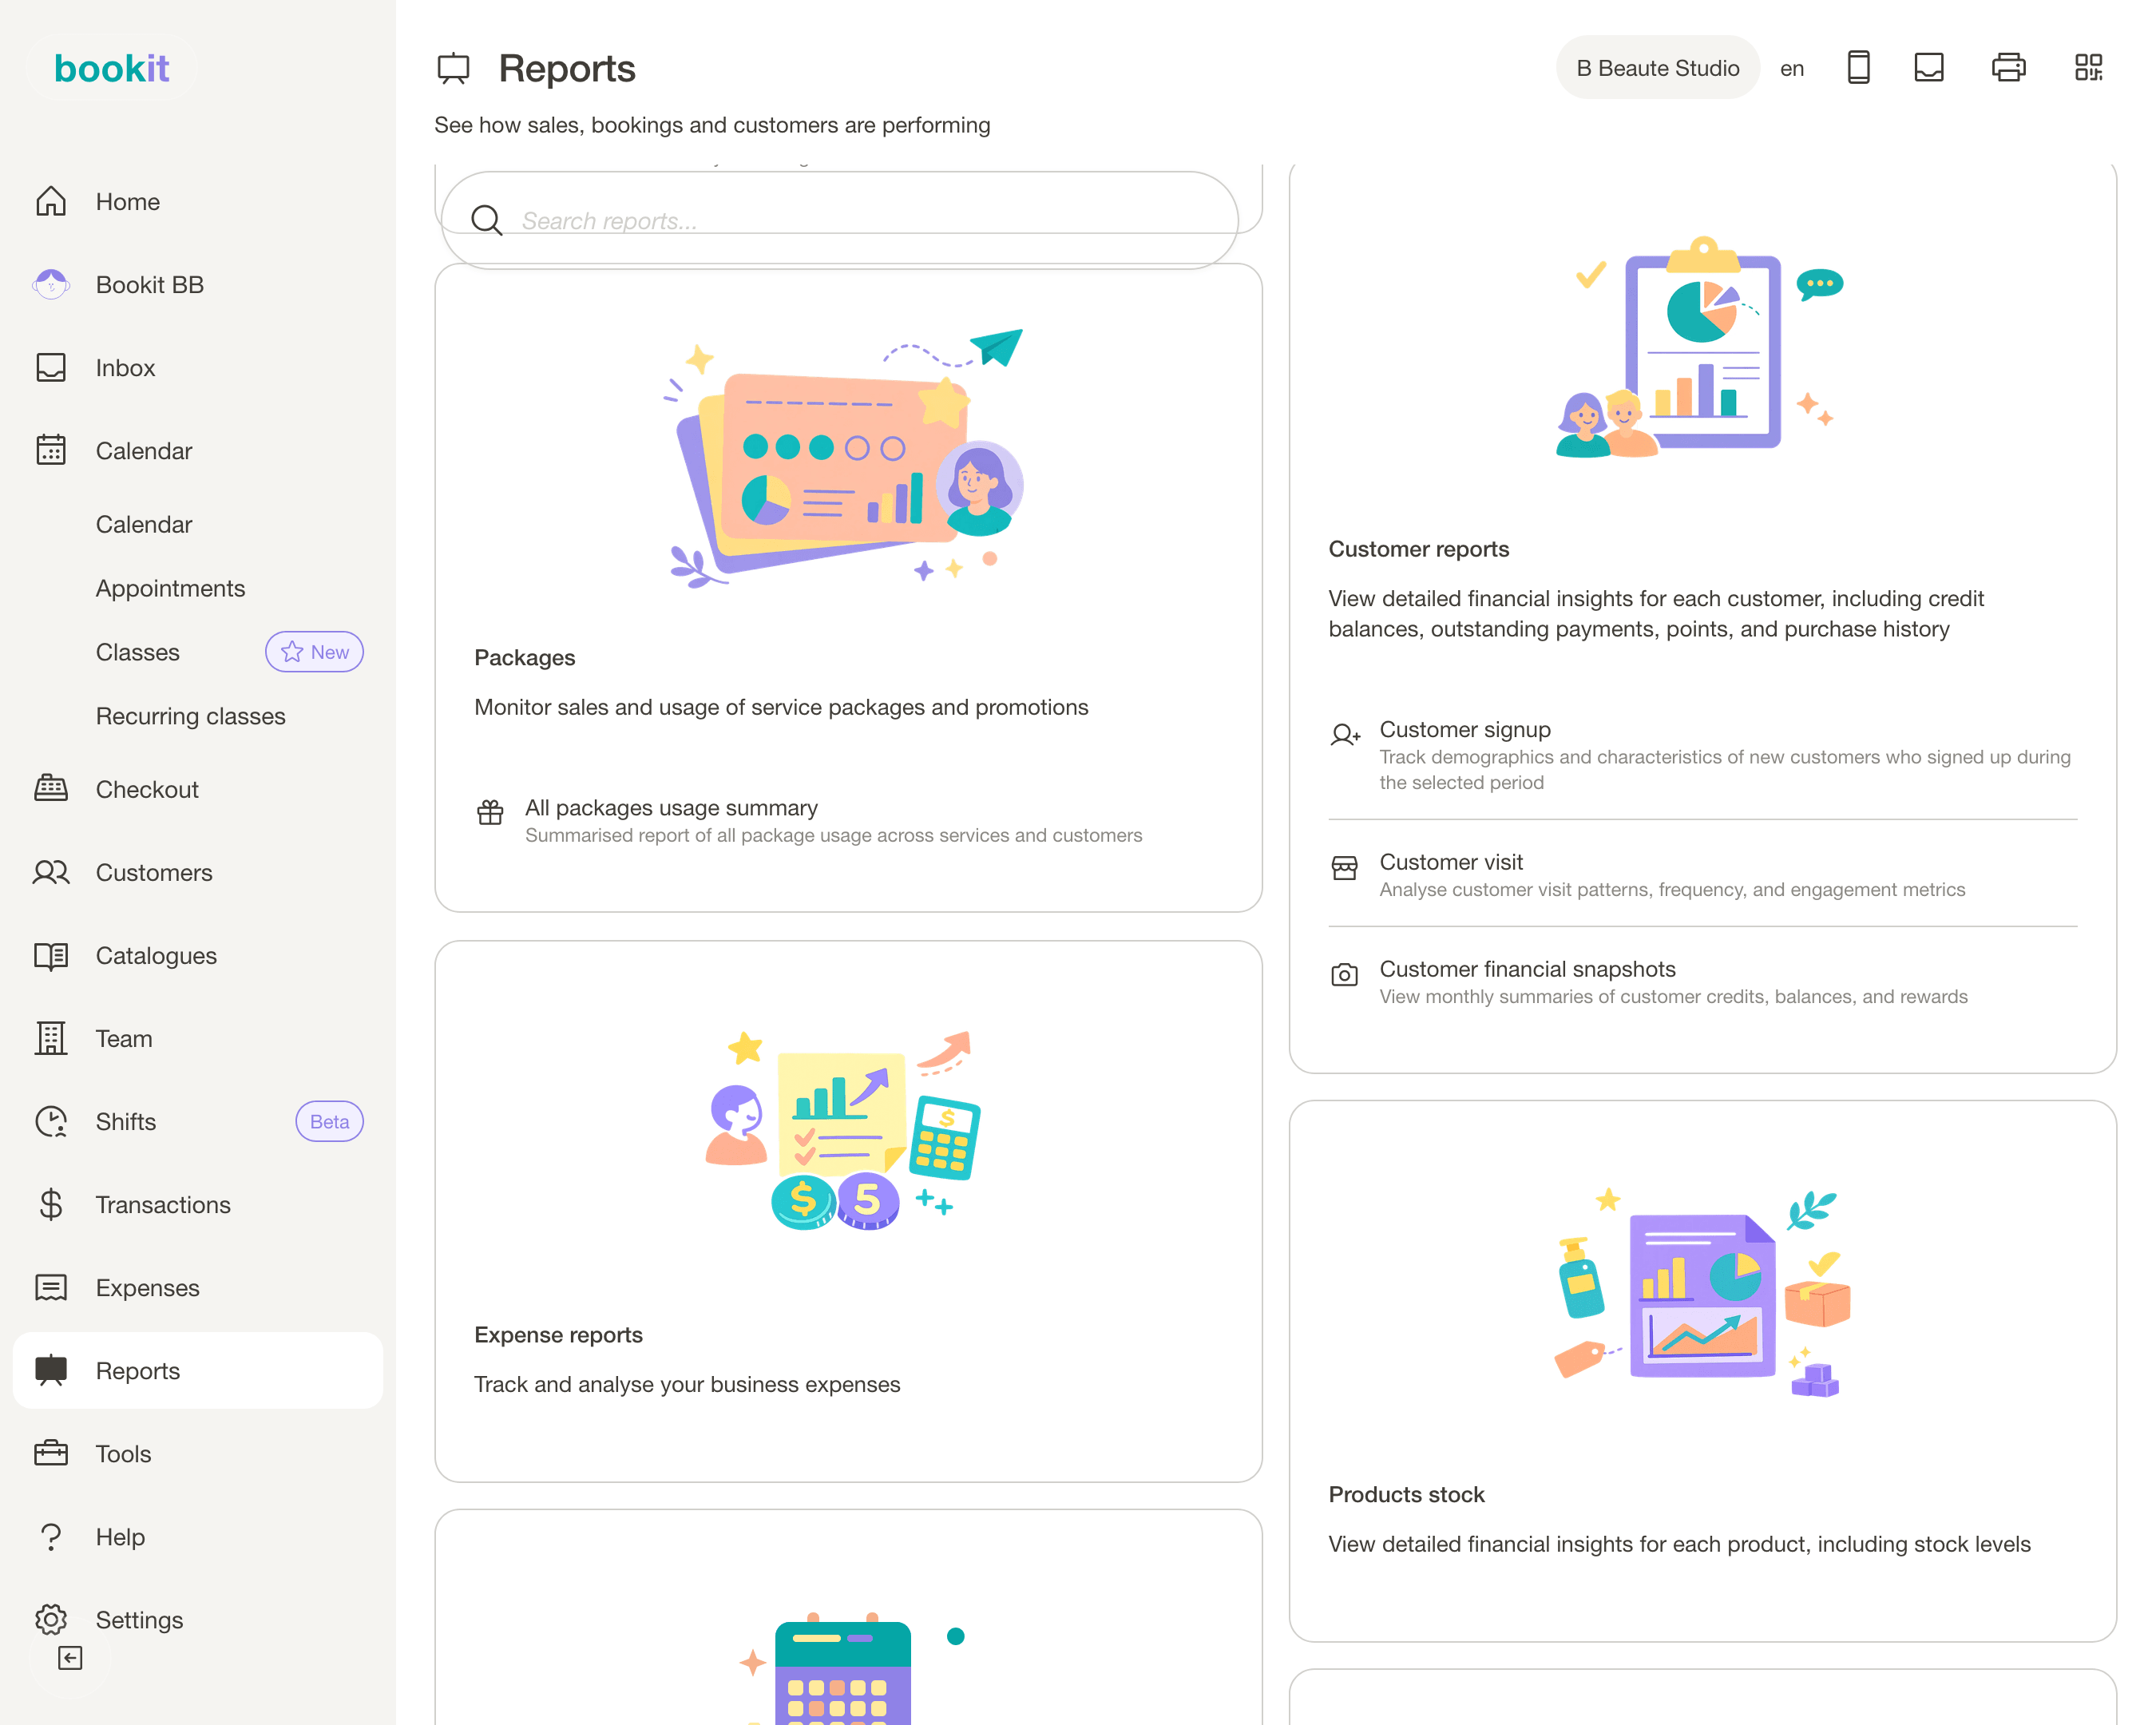Change language using the en selector
This screenshot has height=1725, width=2156.
[1791, 69]
